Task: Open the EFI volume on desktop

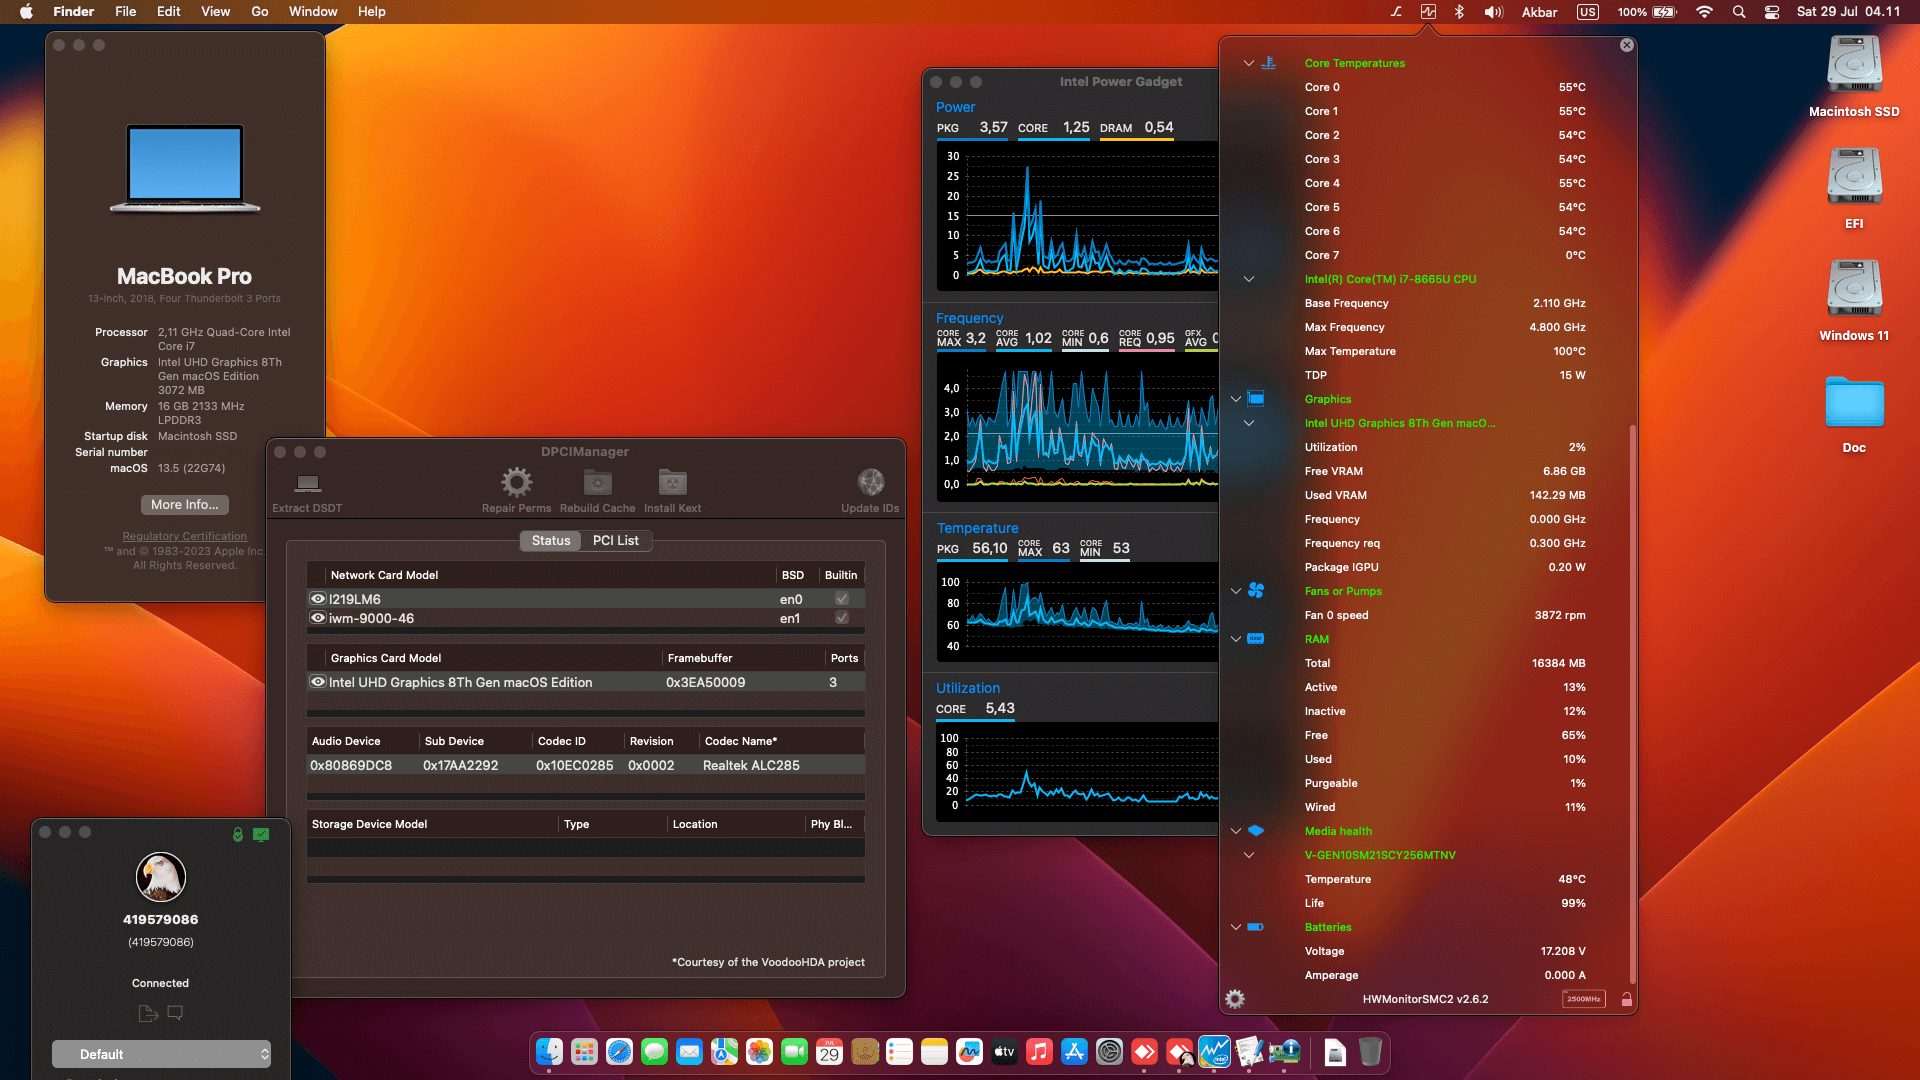Action: pos(1854,188)
